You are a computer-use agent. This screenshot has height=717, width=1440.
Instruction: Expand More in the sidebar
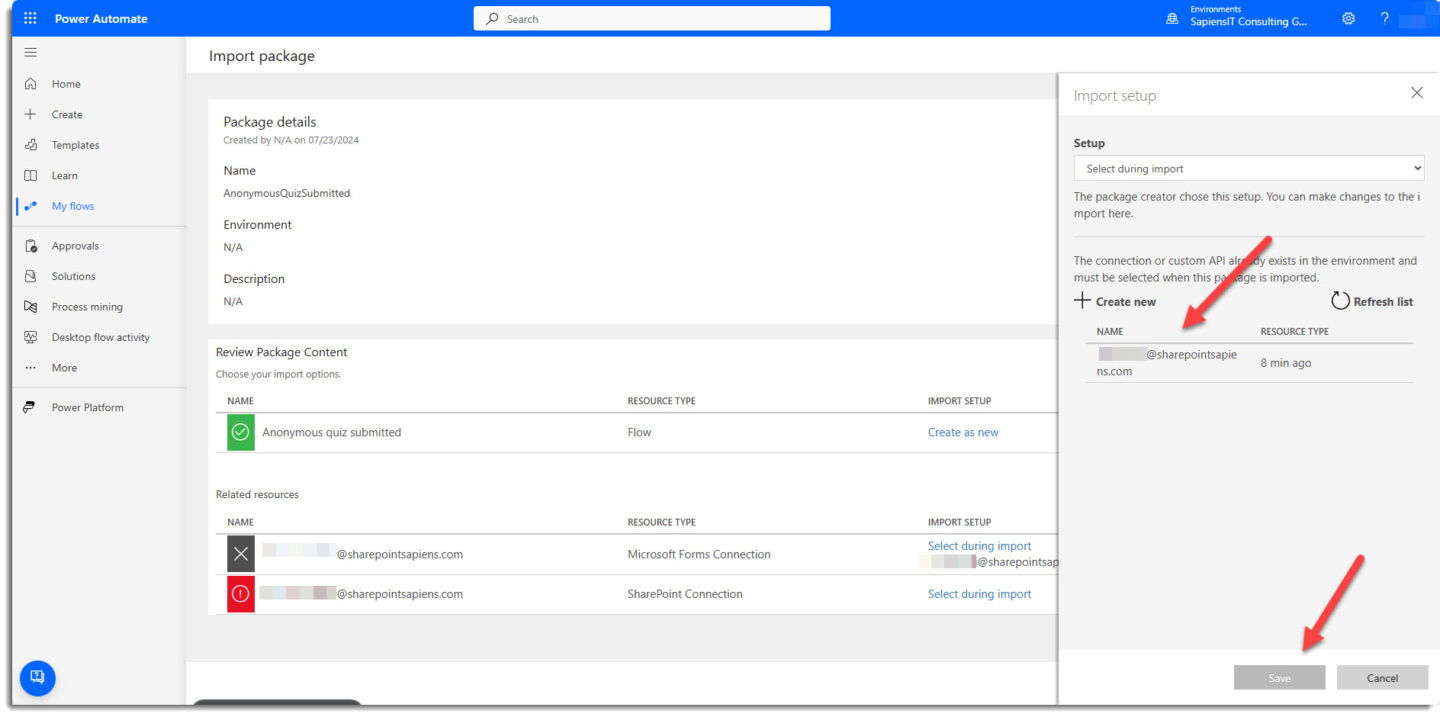[64, 368]
